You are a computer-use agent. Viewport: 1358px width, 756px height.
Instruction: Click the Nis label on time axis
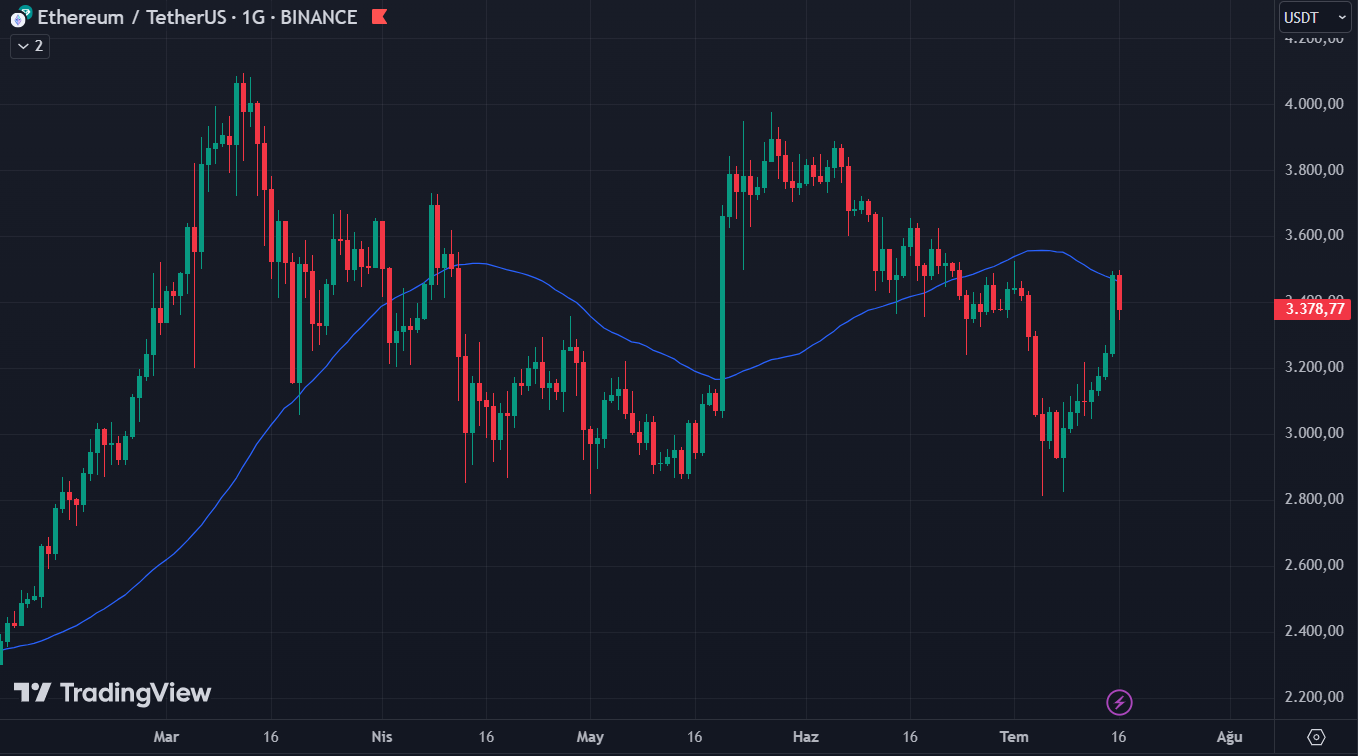coord(381,737)
